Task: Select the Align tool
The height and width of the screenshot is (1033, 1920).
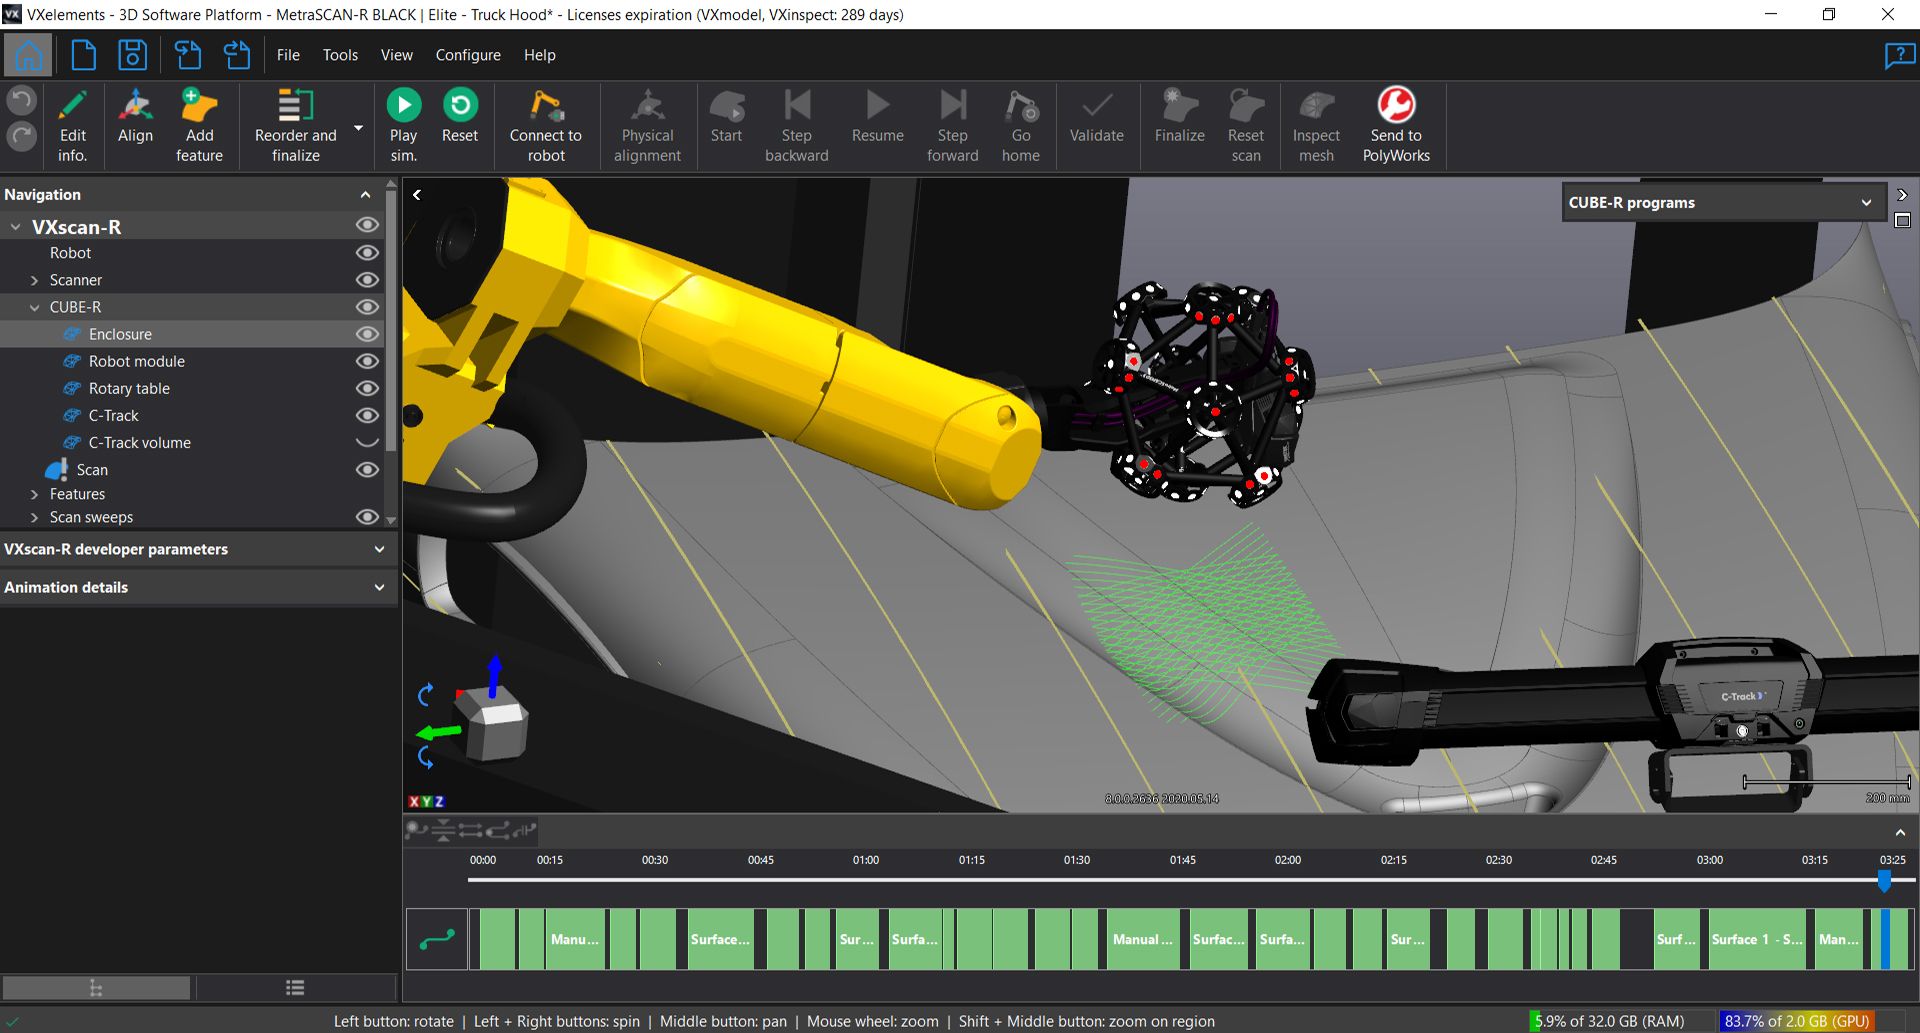Action: point(135,118)
